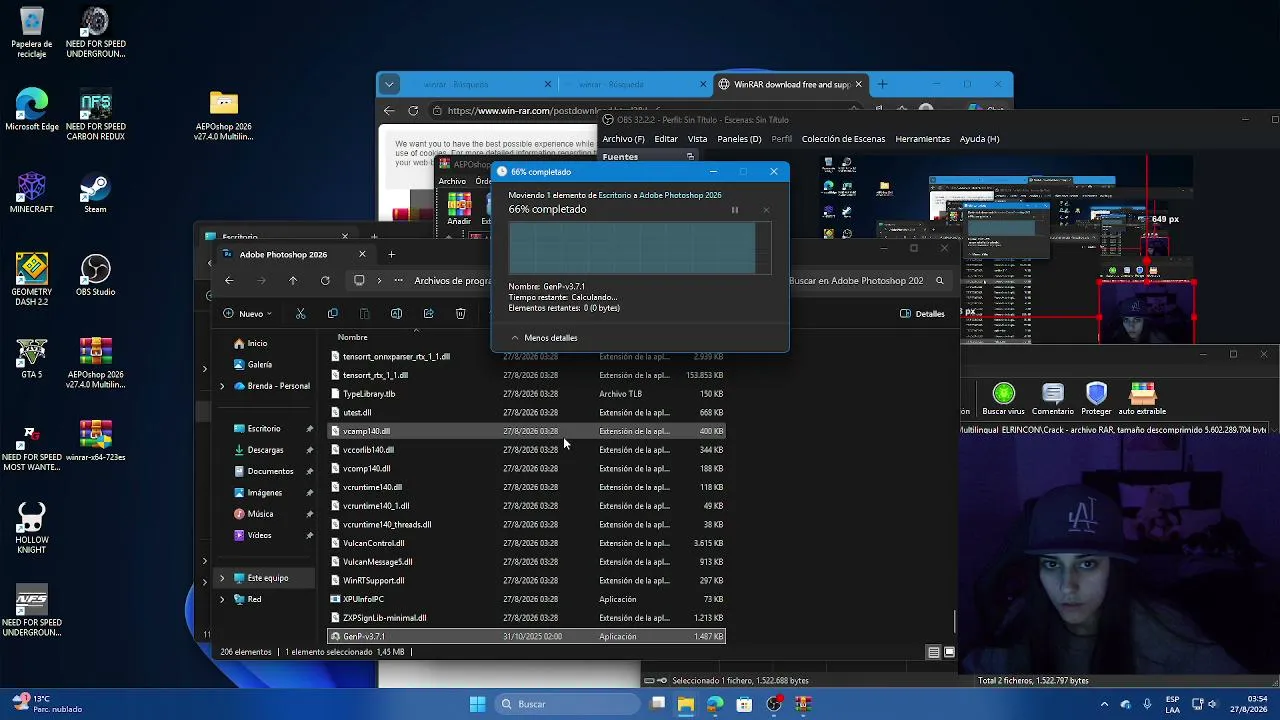Refresh the Adobe Photoshop 2026 folder view
The width and height of the screenshot is (1280, 720).
[x=325, y=281]
